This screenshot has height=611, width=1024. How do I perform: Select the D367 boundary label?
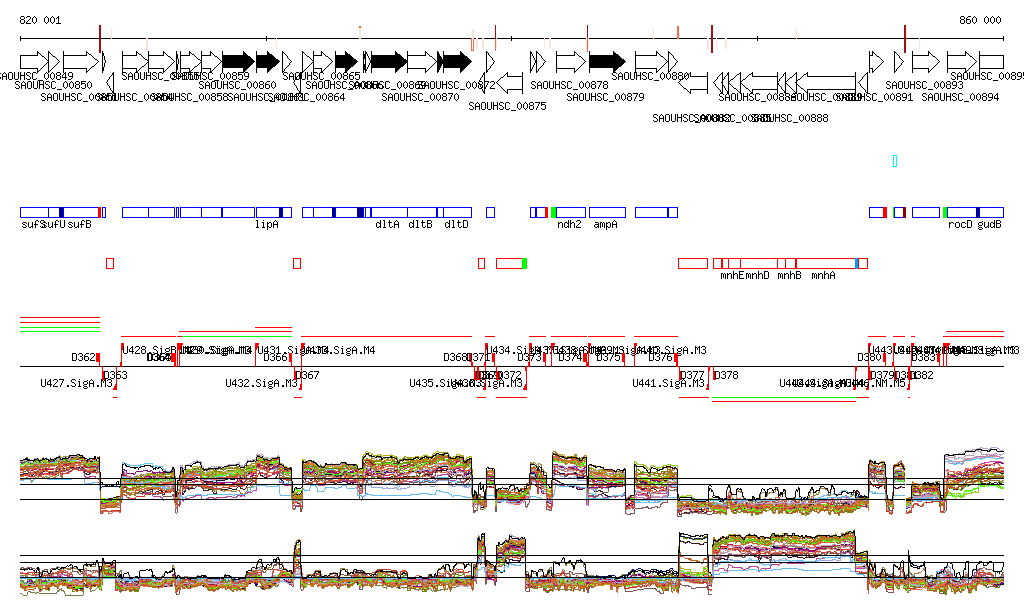(308, 375)
